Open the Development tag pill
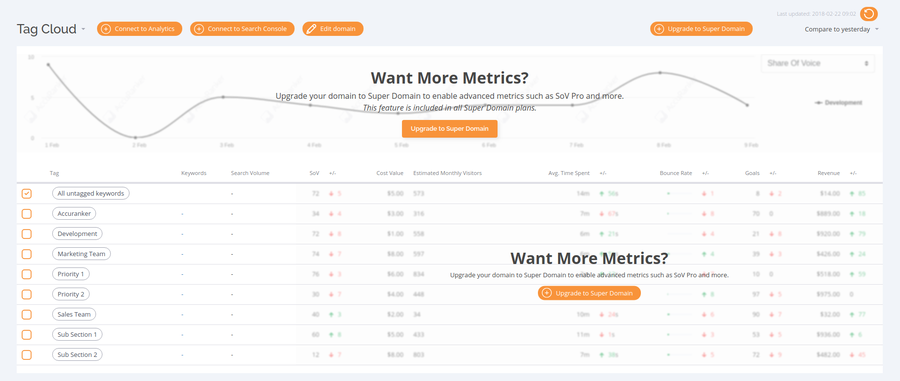This screenshot has width=900, height=381. (x=77, y=234)
